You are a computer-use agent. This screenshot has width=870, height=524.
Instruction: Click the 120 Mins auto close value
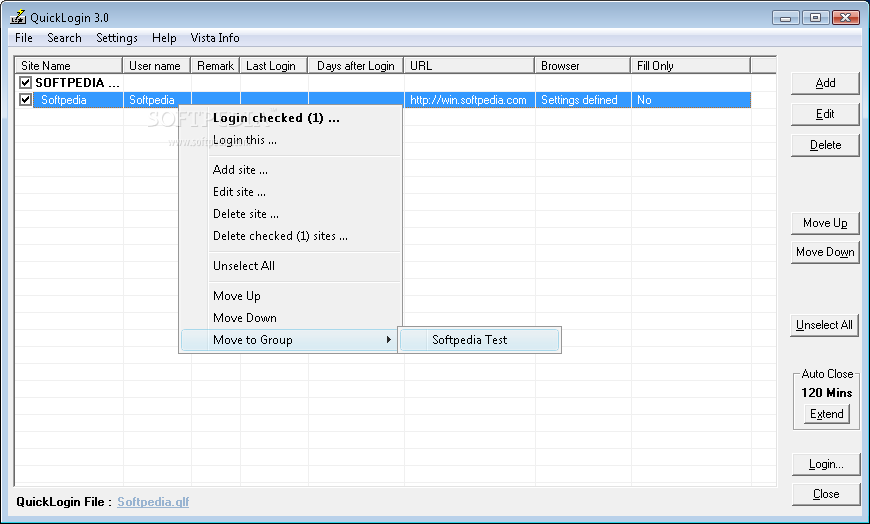(x=827, y=392)
